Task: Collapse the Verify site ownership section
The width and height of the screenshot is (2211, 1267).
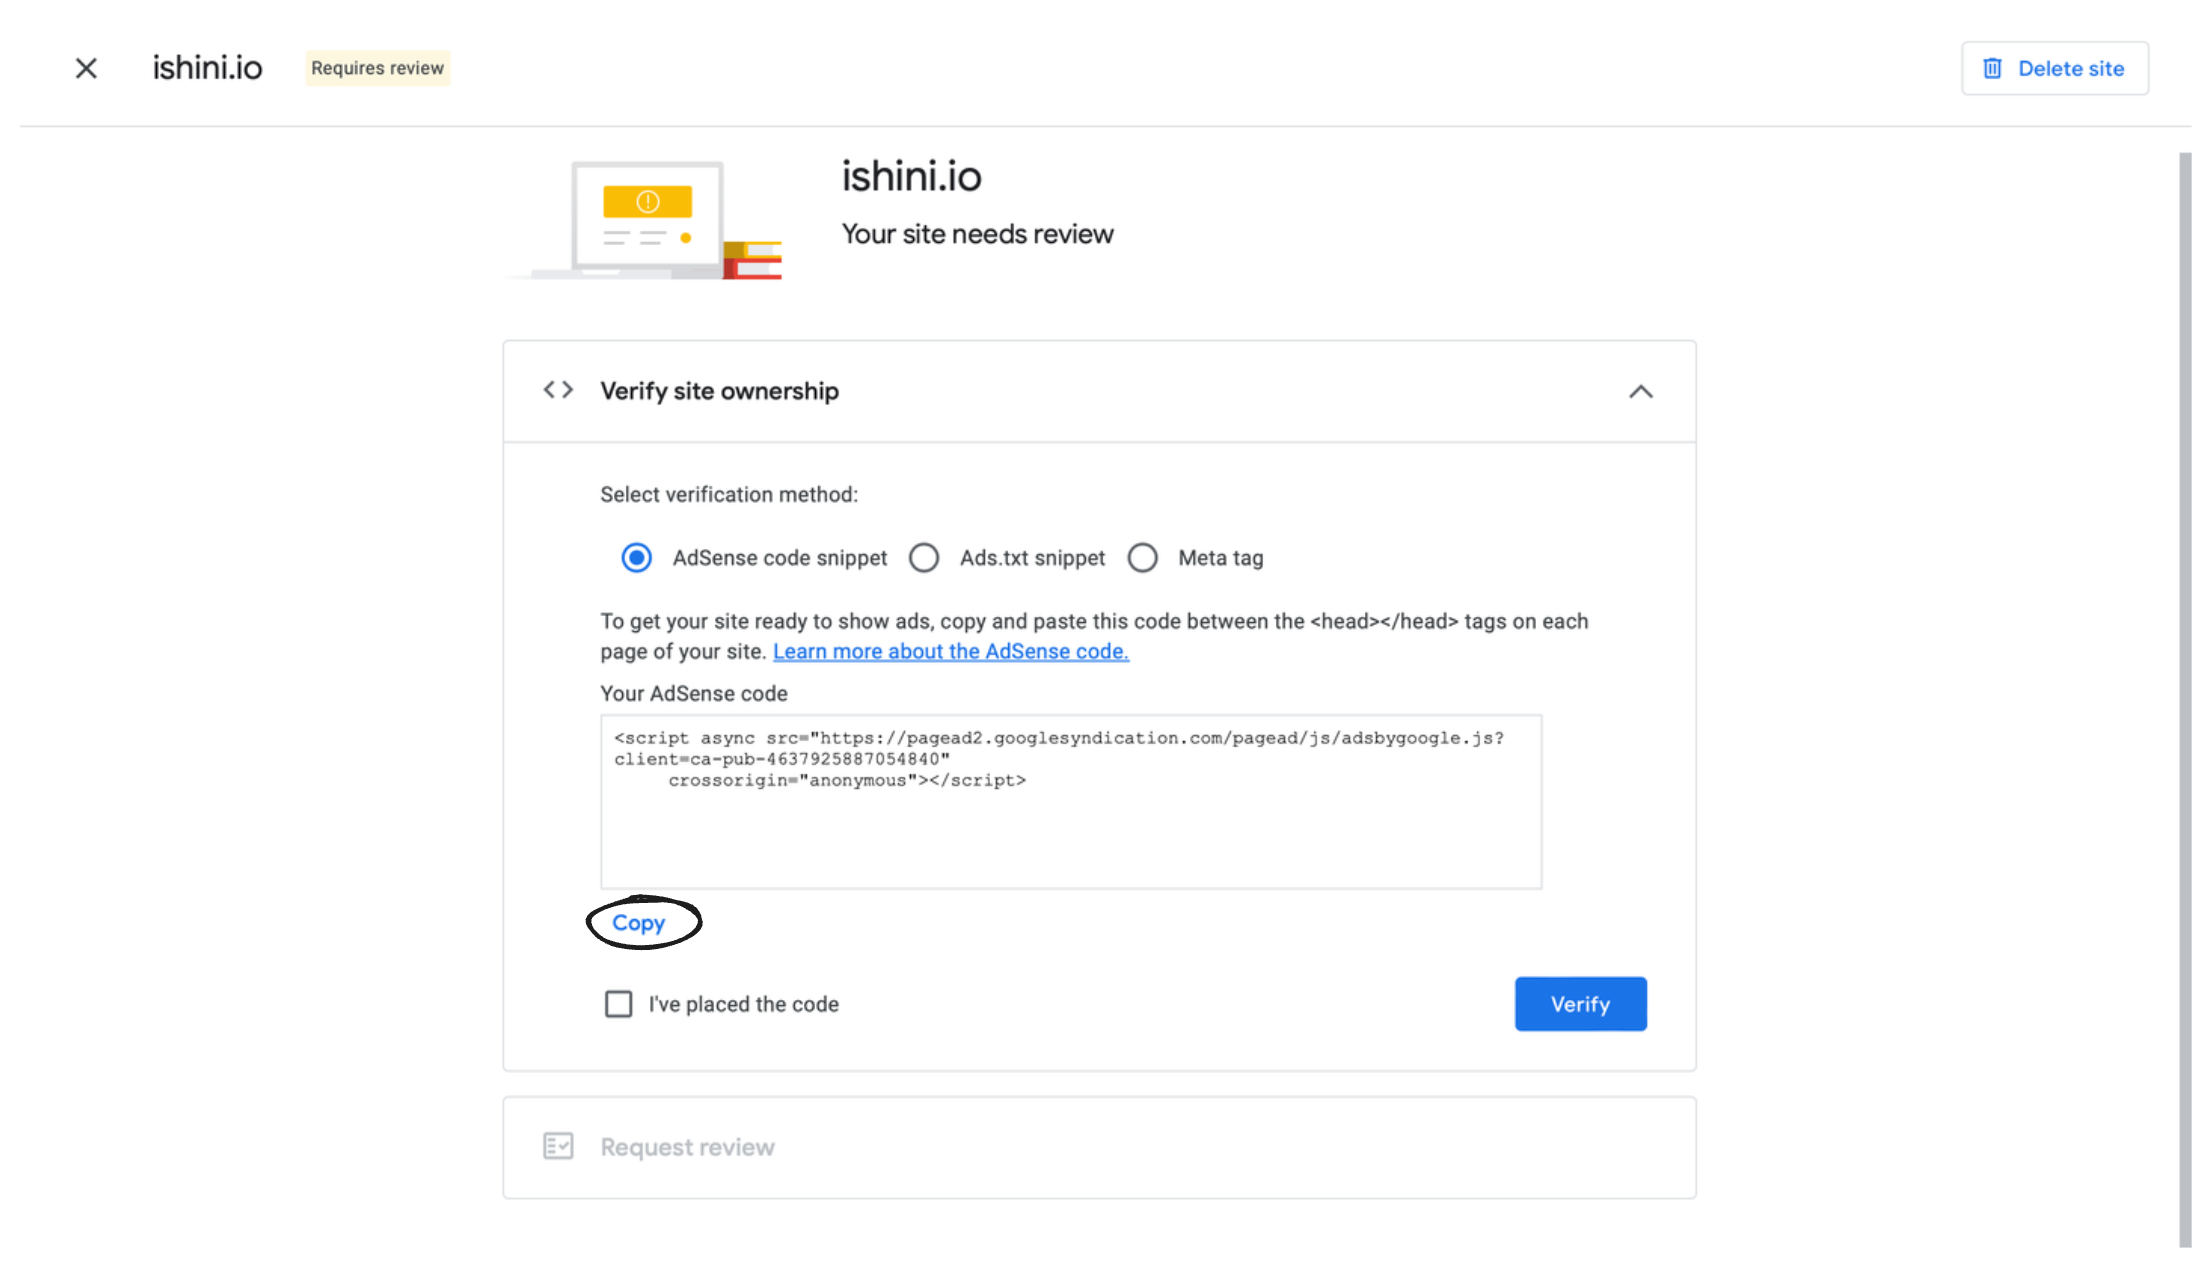Action: (1640, 391)
